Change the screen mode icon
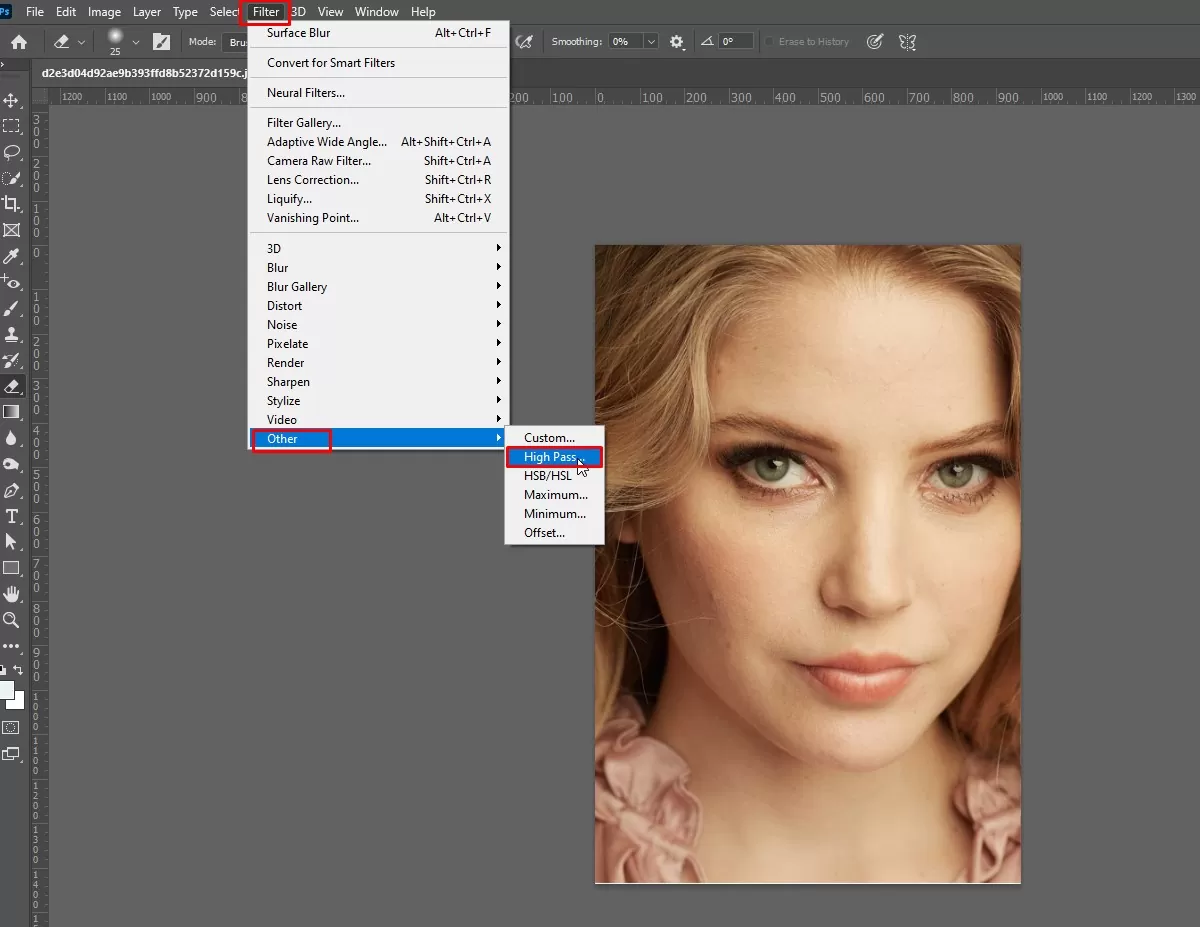Screen dimensions: 1200x927 pos(12,754)
